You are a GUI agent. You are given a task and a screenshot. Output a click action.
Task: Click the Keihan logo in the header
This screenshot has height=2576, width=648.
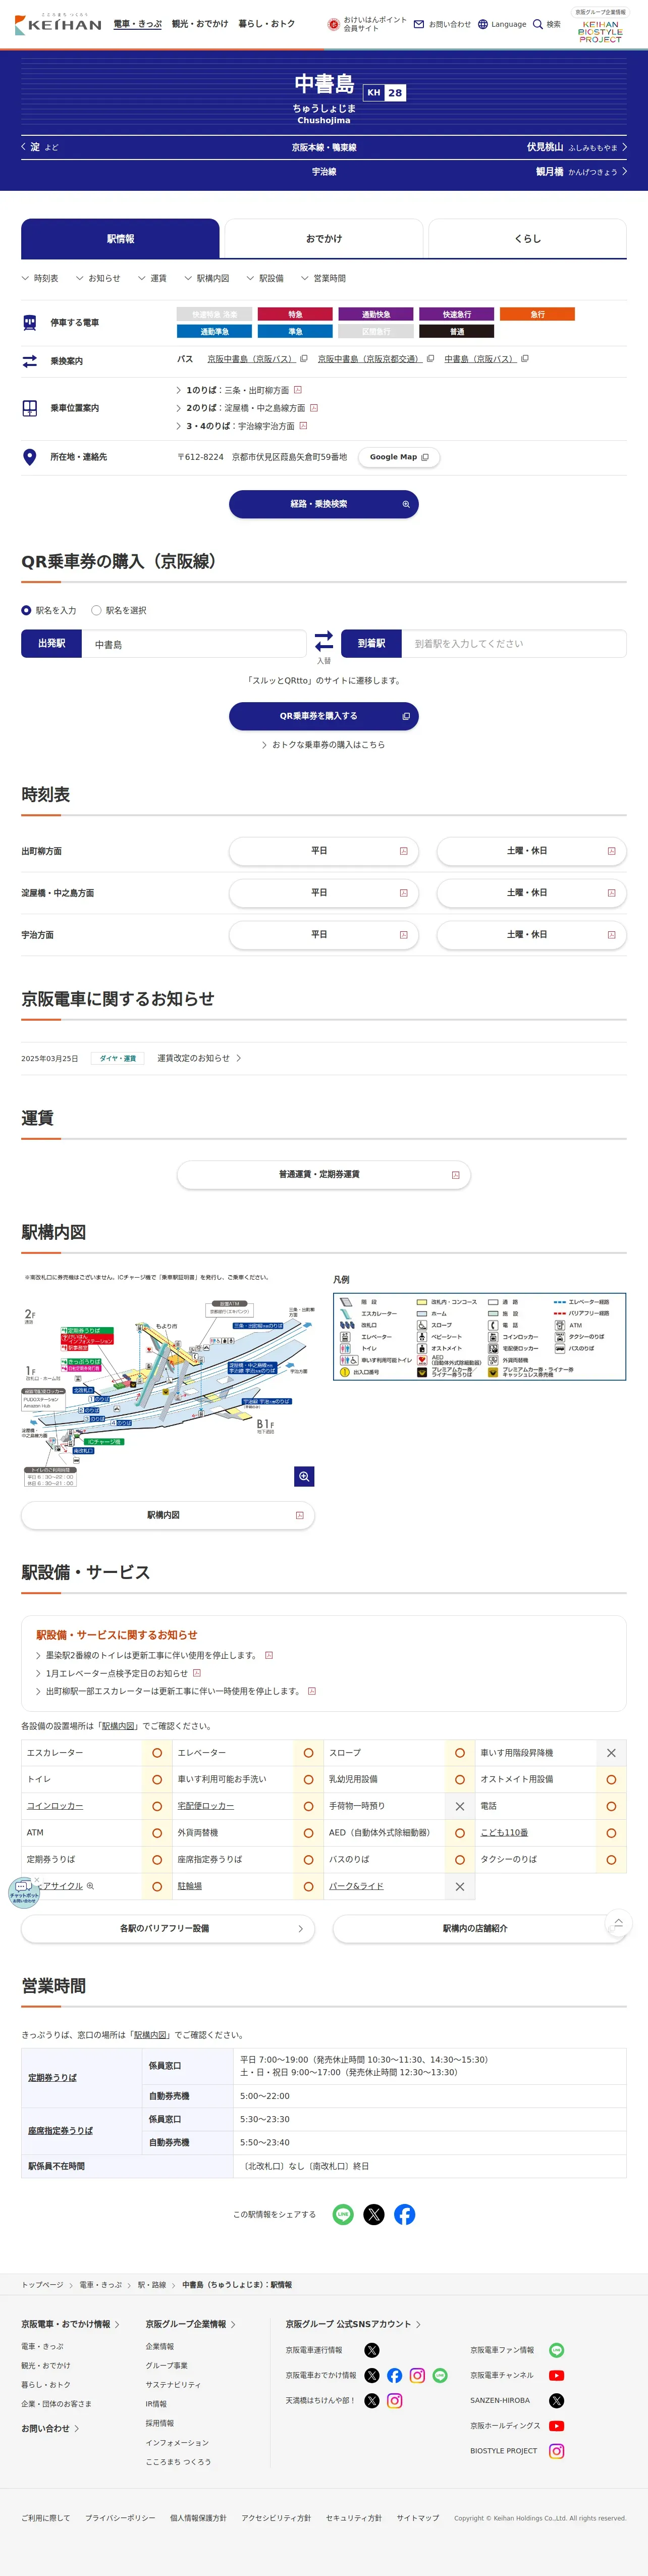pos(58,24)
